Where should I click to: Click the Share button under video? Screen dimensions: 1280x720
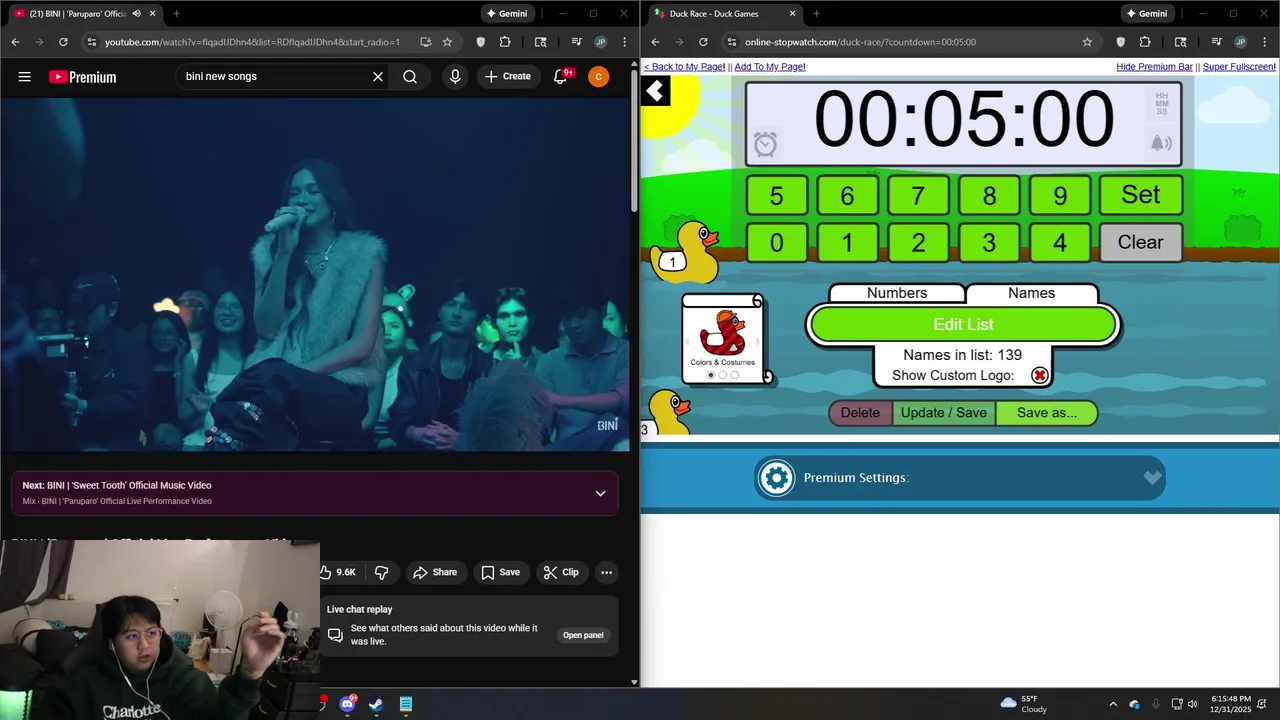click(435, 572)
